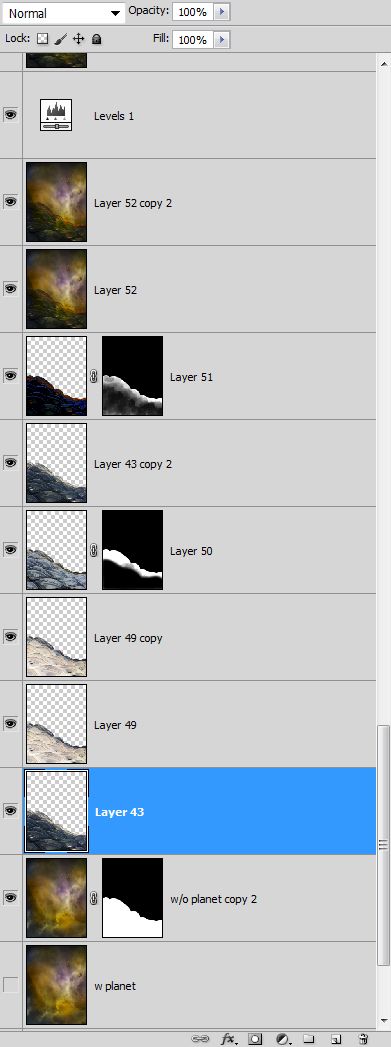Delete layer with trash icon
The image size is (391, 1047).
tap(363, 1038)
